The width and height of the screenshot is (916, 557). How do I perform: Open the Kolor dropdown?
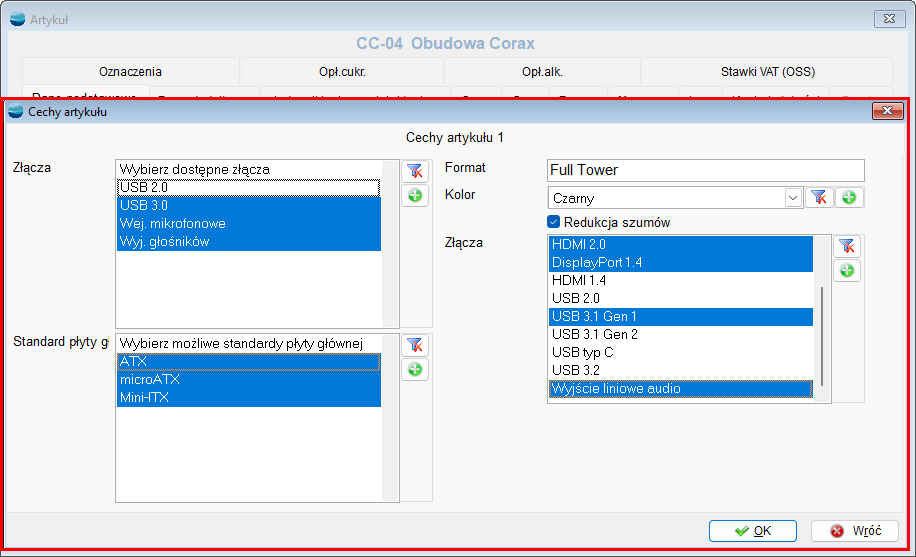(x=793, y=198)
